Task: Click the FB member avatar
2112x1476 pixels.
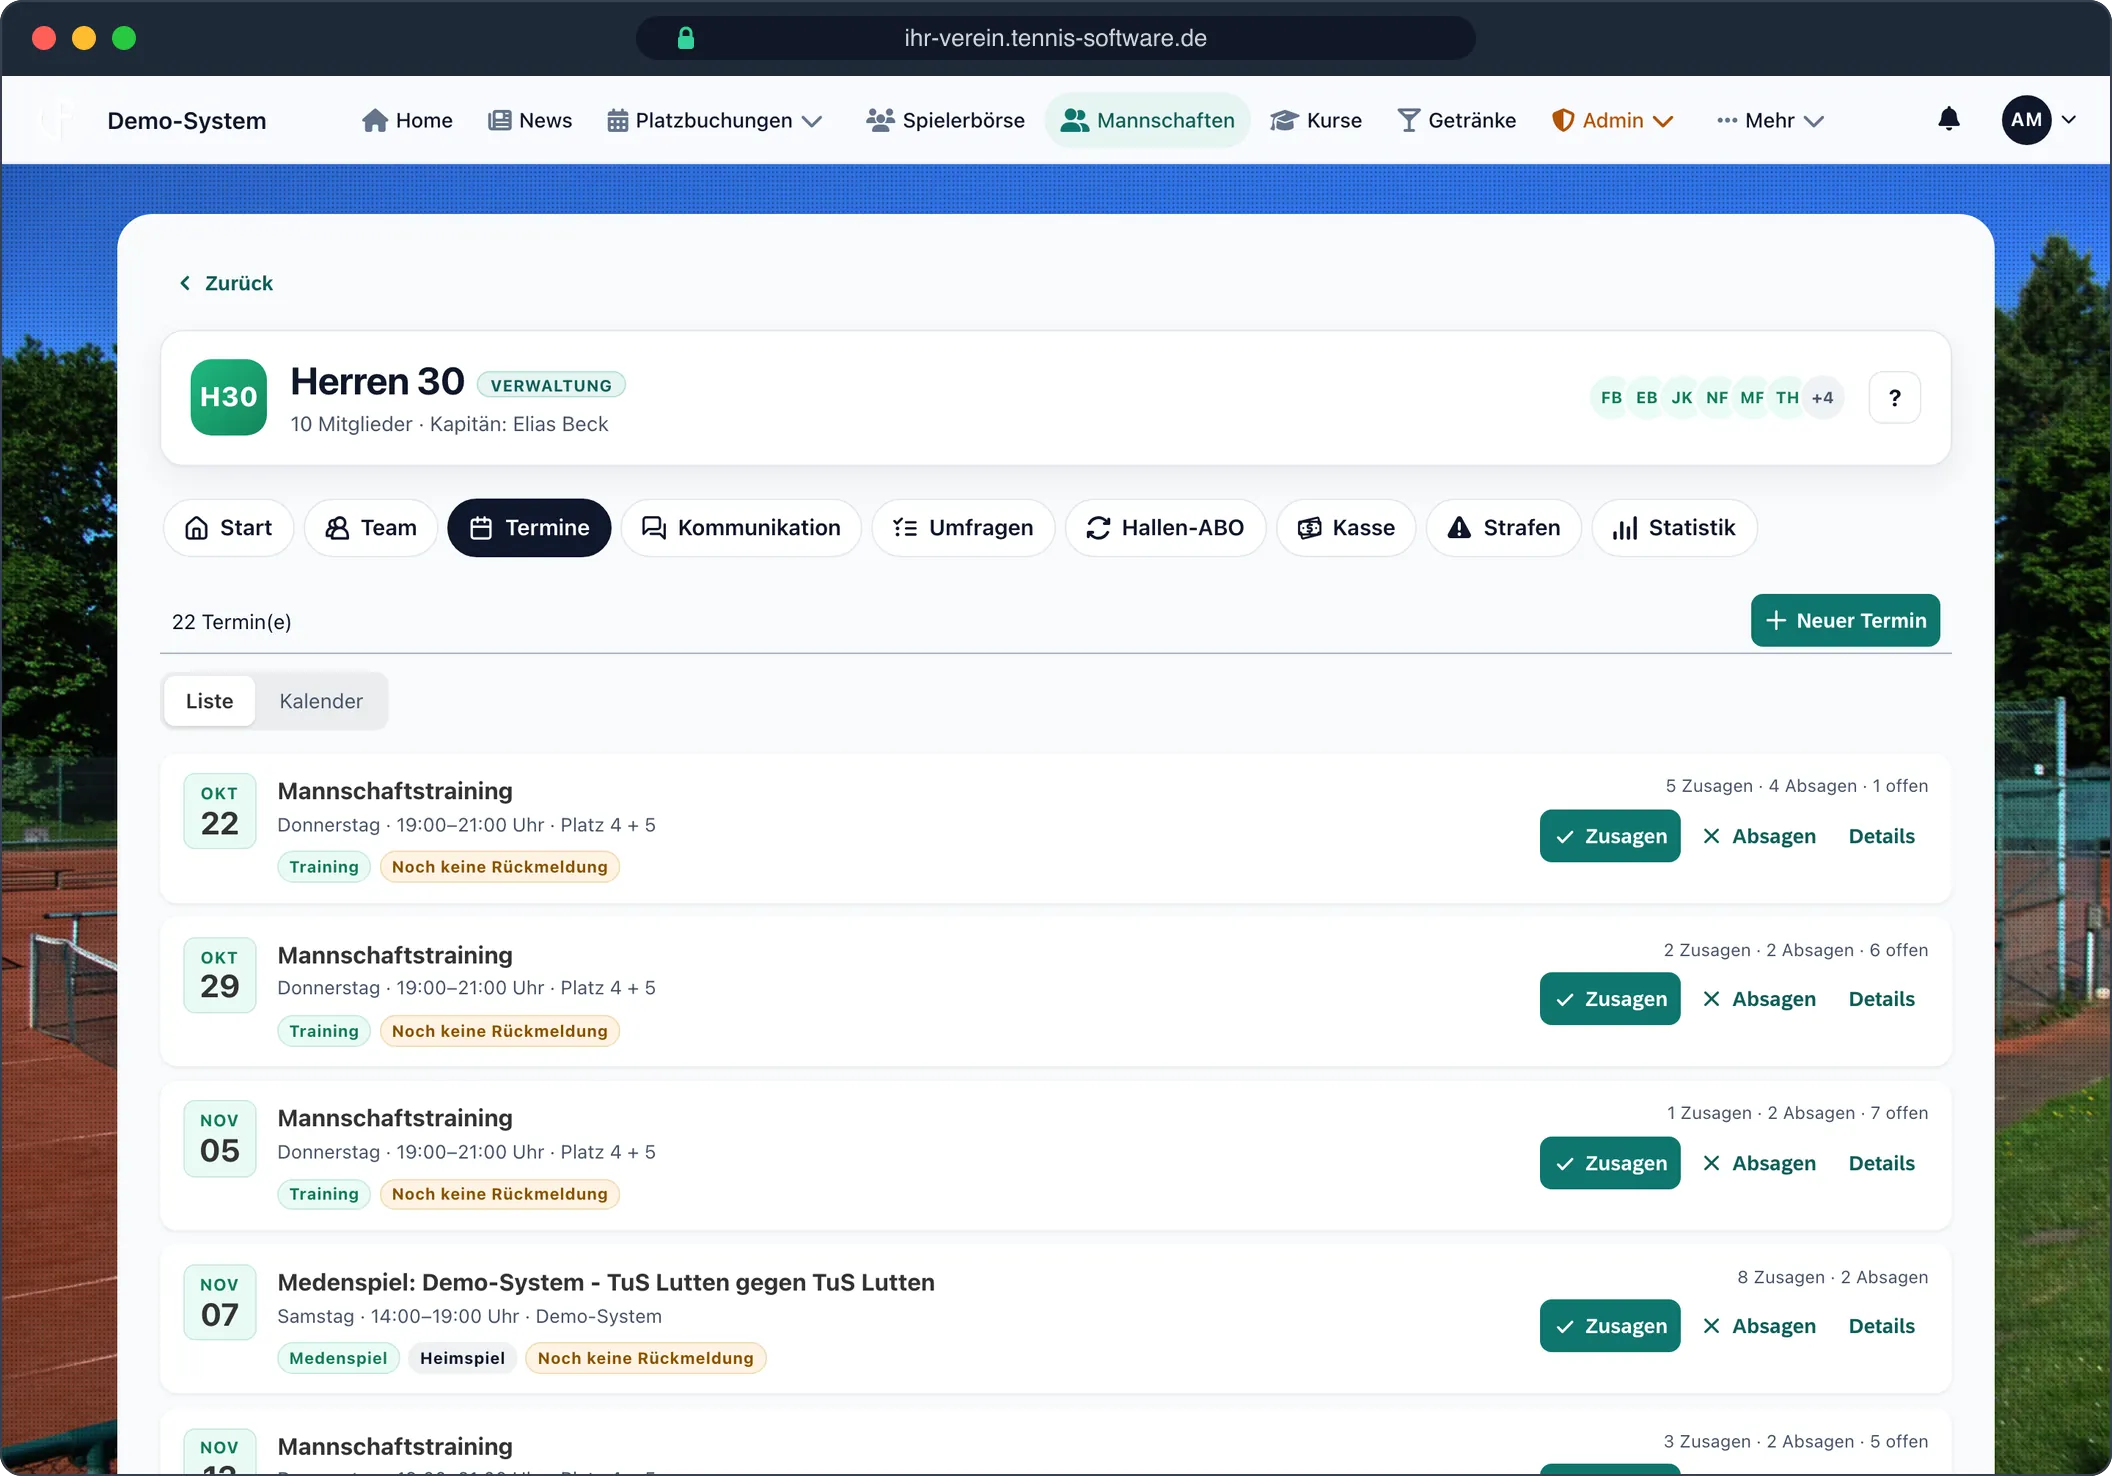Action: [1611, 398]
